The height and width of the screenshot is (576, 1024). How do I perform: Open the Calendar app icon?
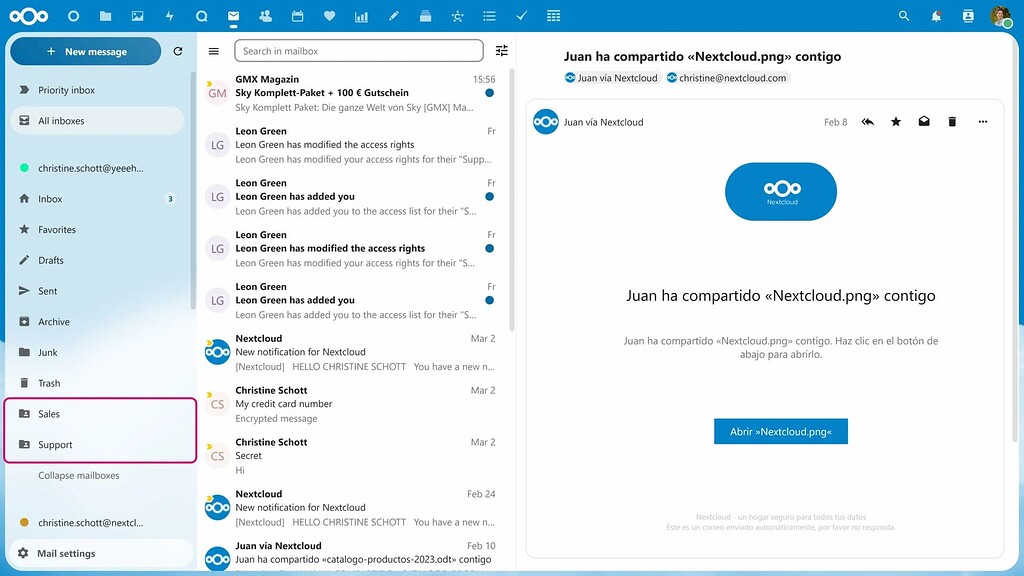tap(297, 15)
